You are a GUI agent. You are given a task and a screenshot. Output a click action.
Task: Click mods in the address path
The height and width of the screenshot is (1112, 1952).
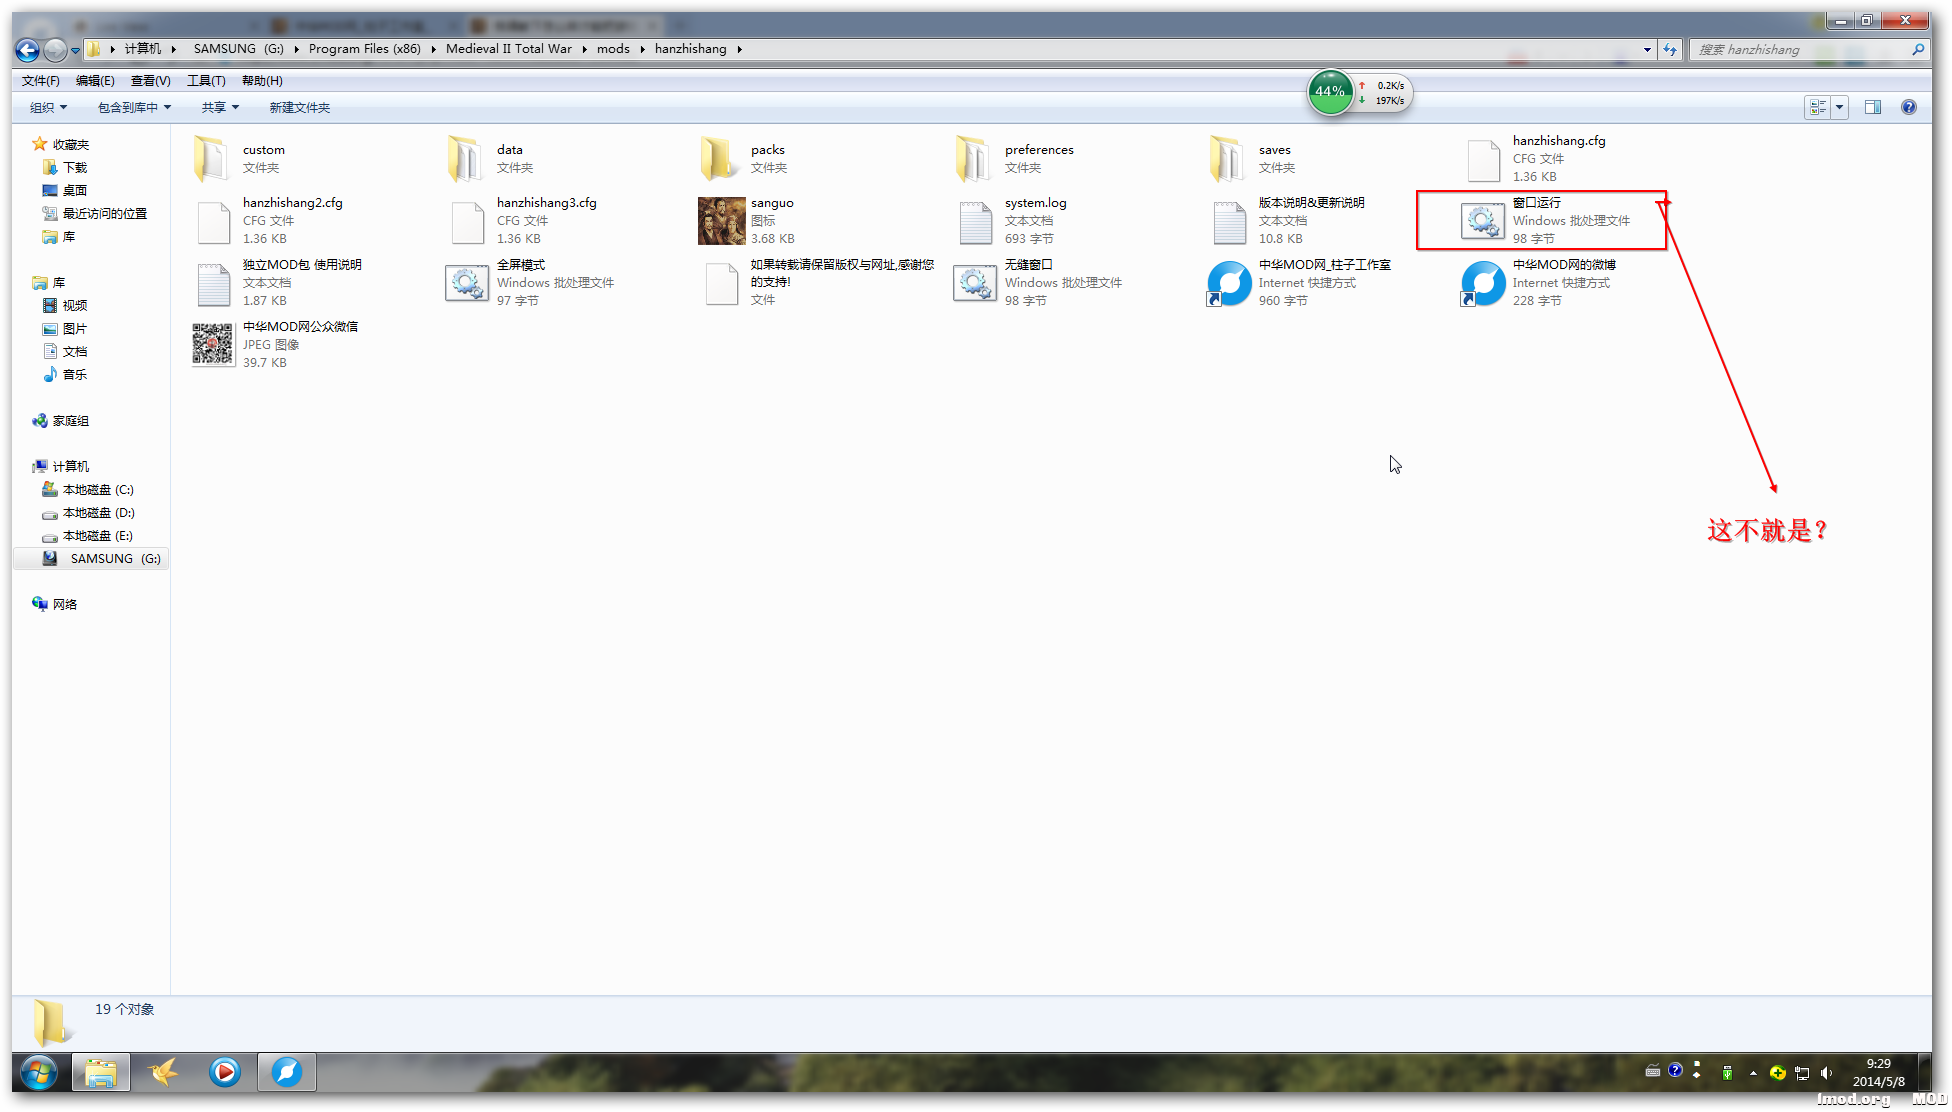pos(613,49)
